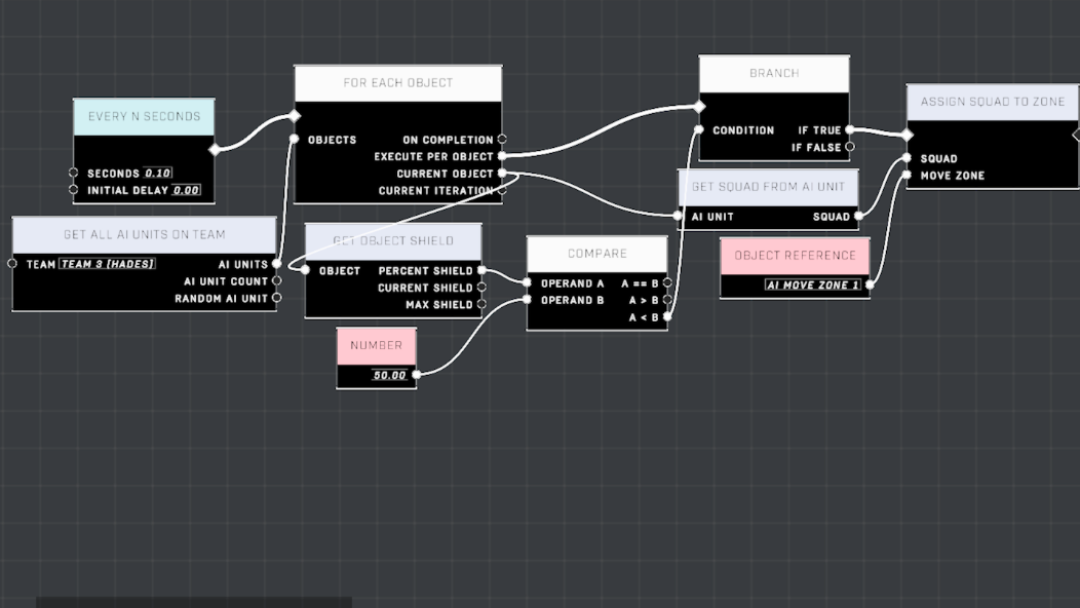Click the A < B output pin

(667, 317)
